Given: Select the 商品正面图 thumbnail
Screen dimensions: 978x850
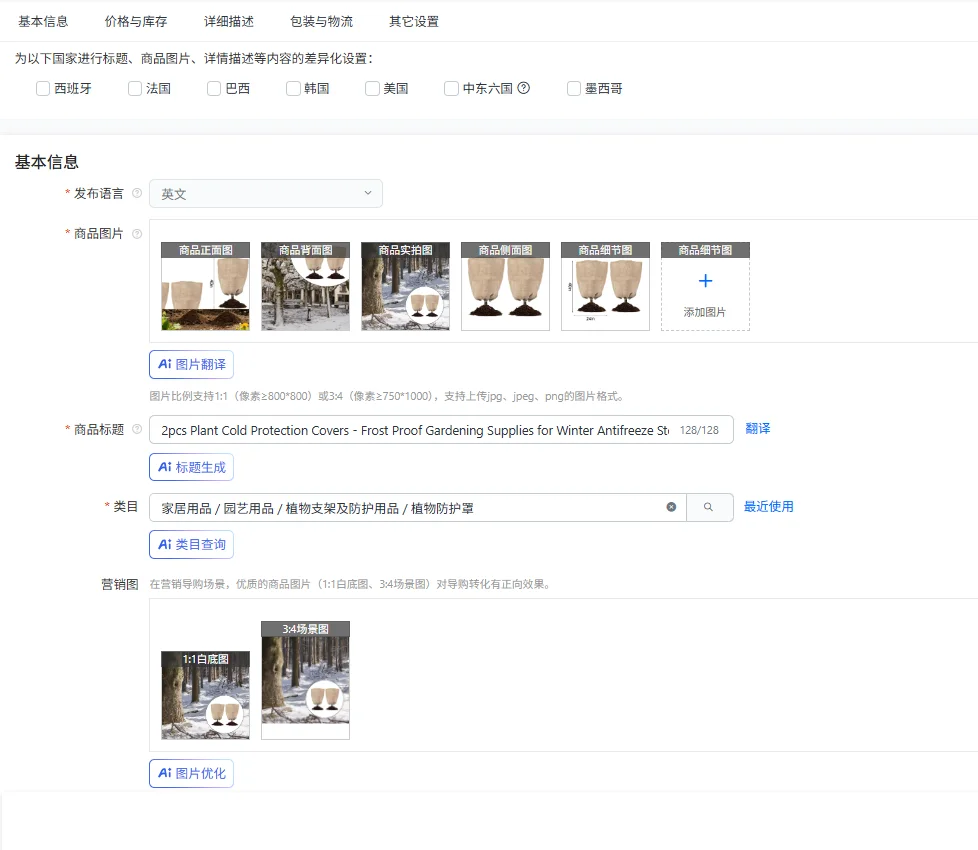Looking at the screenshot, I should tap(205, 286).
